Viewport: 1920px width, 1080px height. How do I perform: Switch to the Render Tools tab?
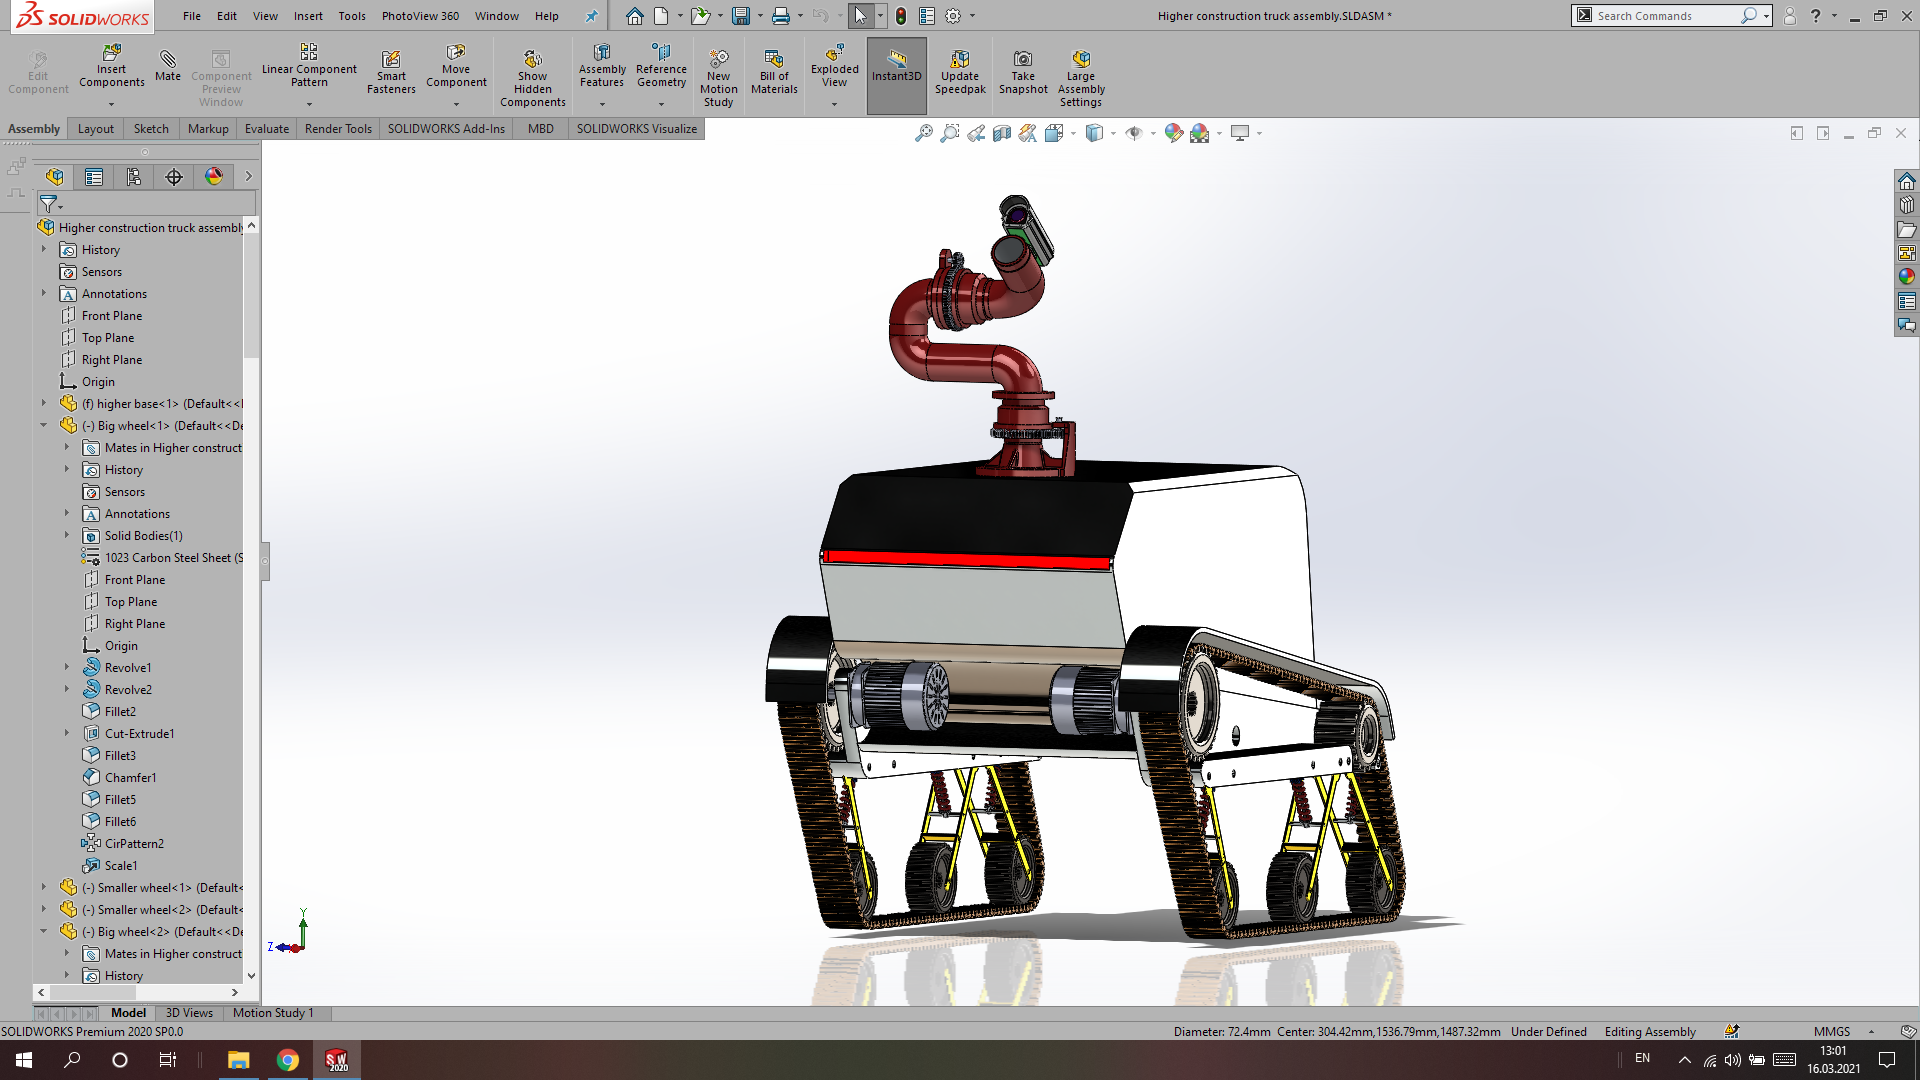click(338, 129)
